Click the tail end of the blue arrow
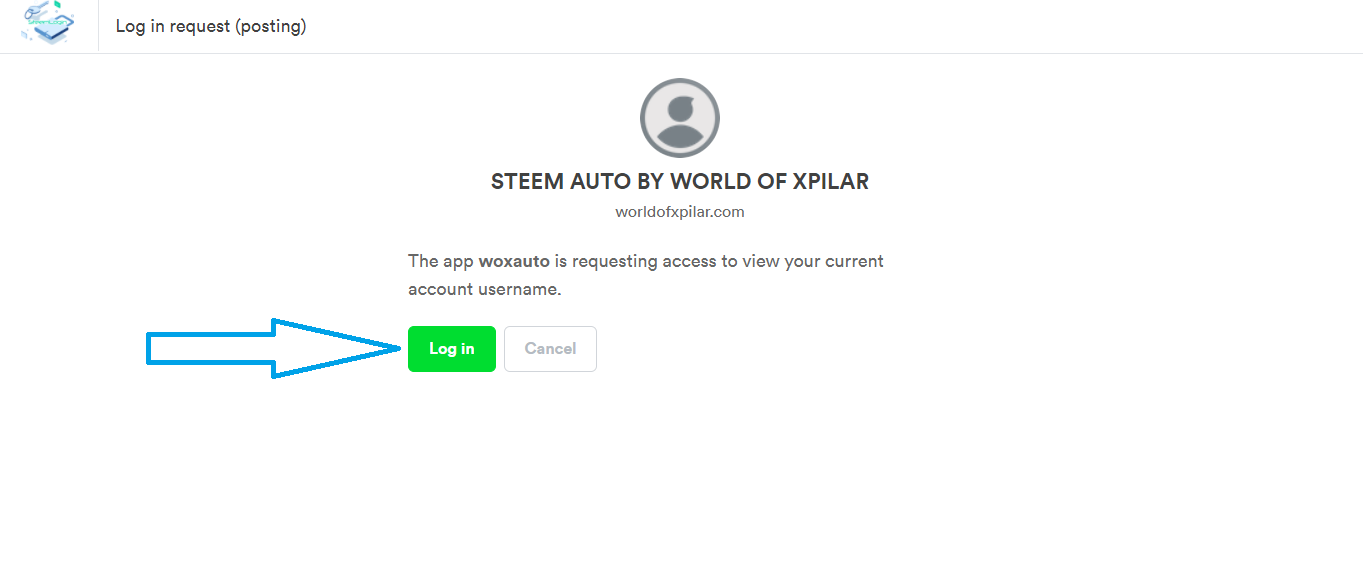The height and width of the screenshot is (575, 1363). point(152,348)
